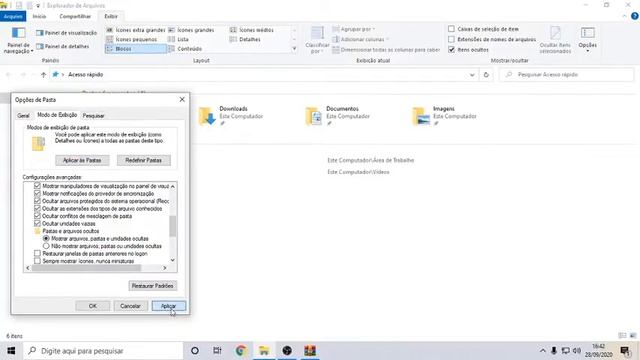640x360 pixels.
Task: Select Não mostrar arquivos, pastas ou unidades ocultas
Action: (x=46, y=246)
